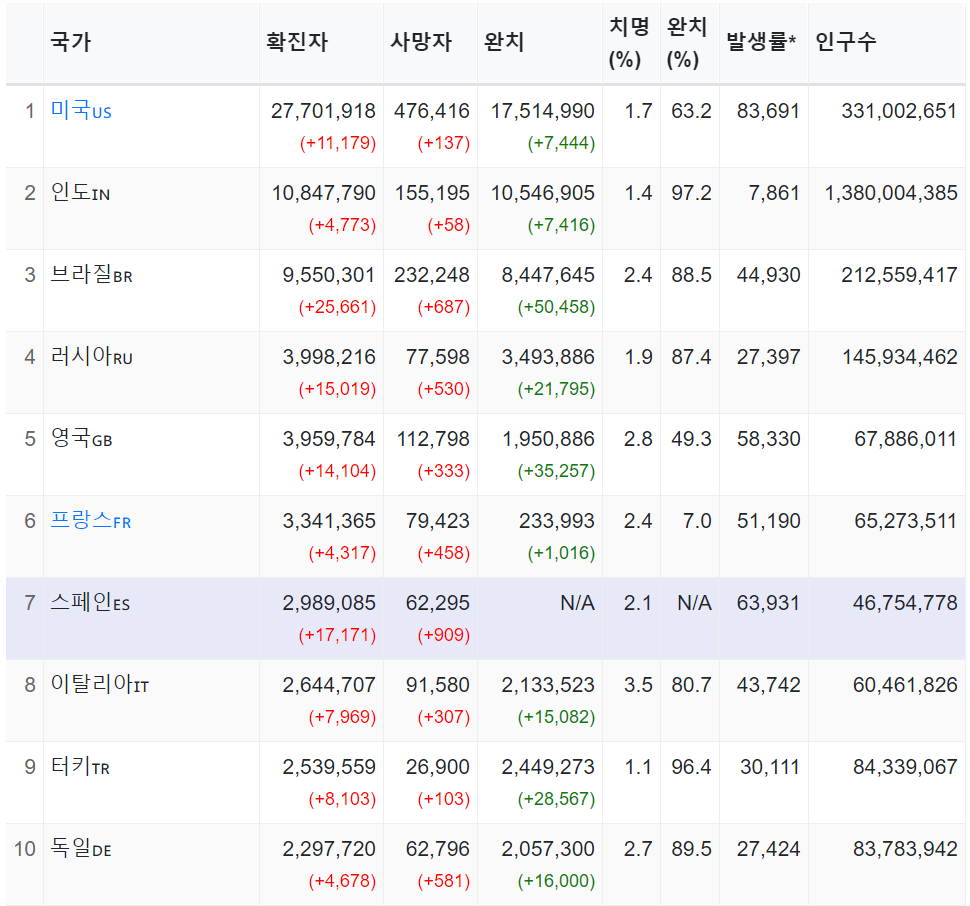Select the 인도 IN country name
970x906 pixels.
click(x=80, y=192)
